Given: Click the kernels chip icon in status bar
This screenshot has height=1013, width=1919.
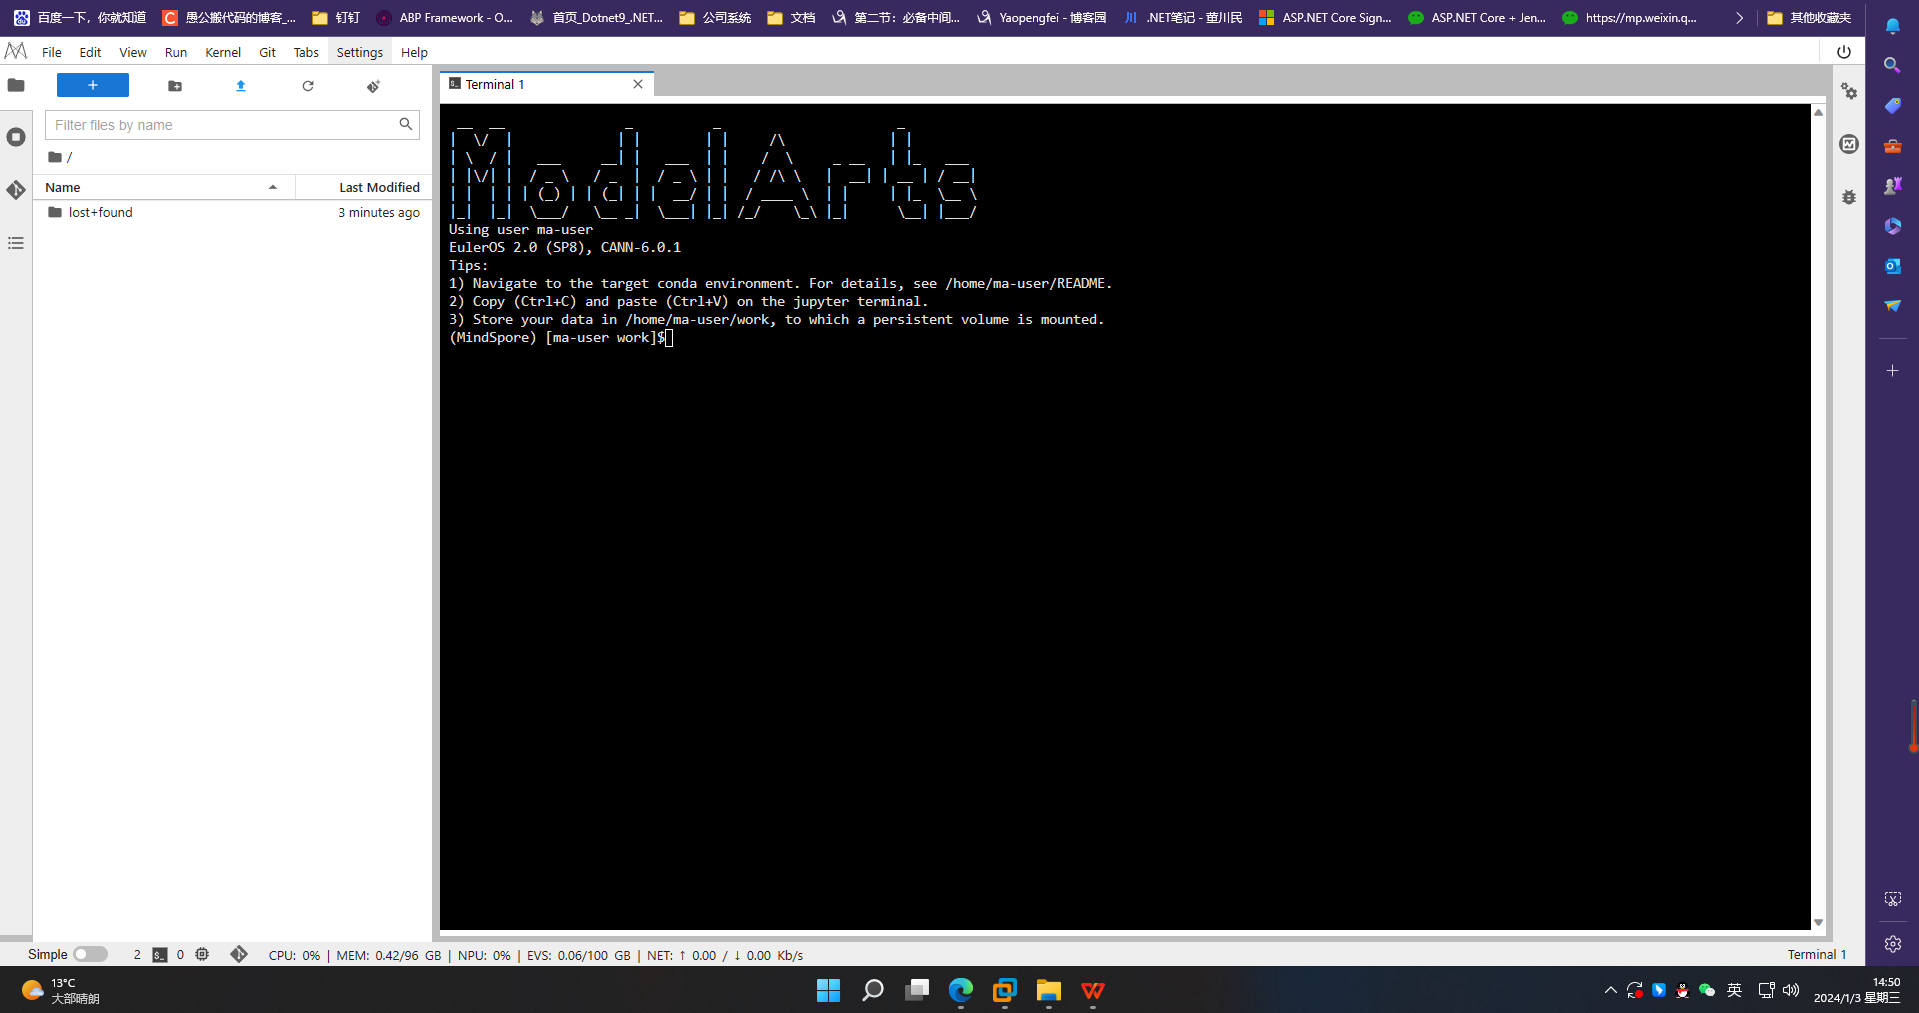Looking at the screenshot, I should pyautogui.click(x=202, y=954).
